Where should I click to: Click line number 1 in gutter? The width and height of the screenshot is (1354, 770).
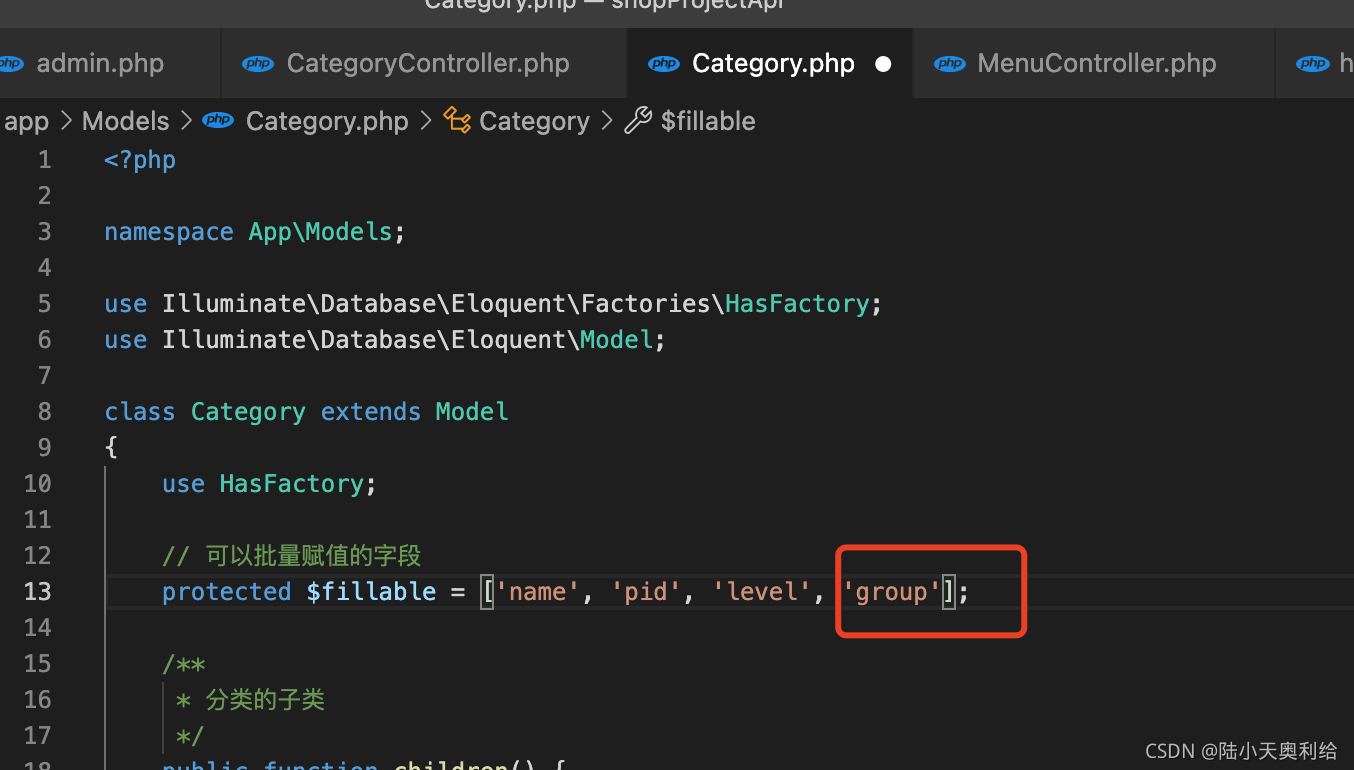44,159
